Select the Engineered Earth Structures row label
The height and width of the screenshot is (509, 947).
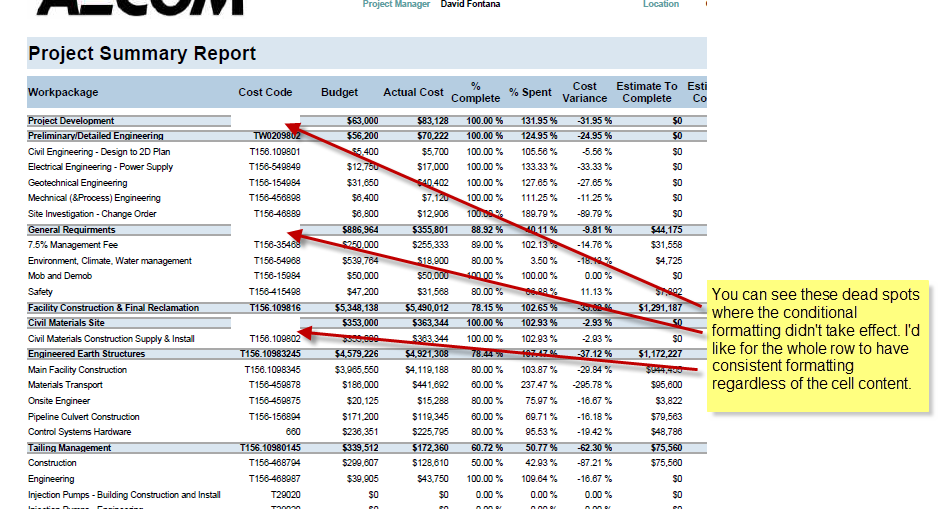click(x=86, y=354)
